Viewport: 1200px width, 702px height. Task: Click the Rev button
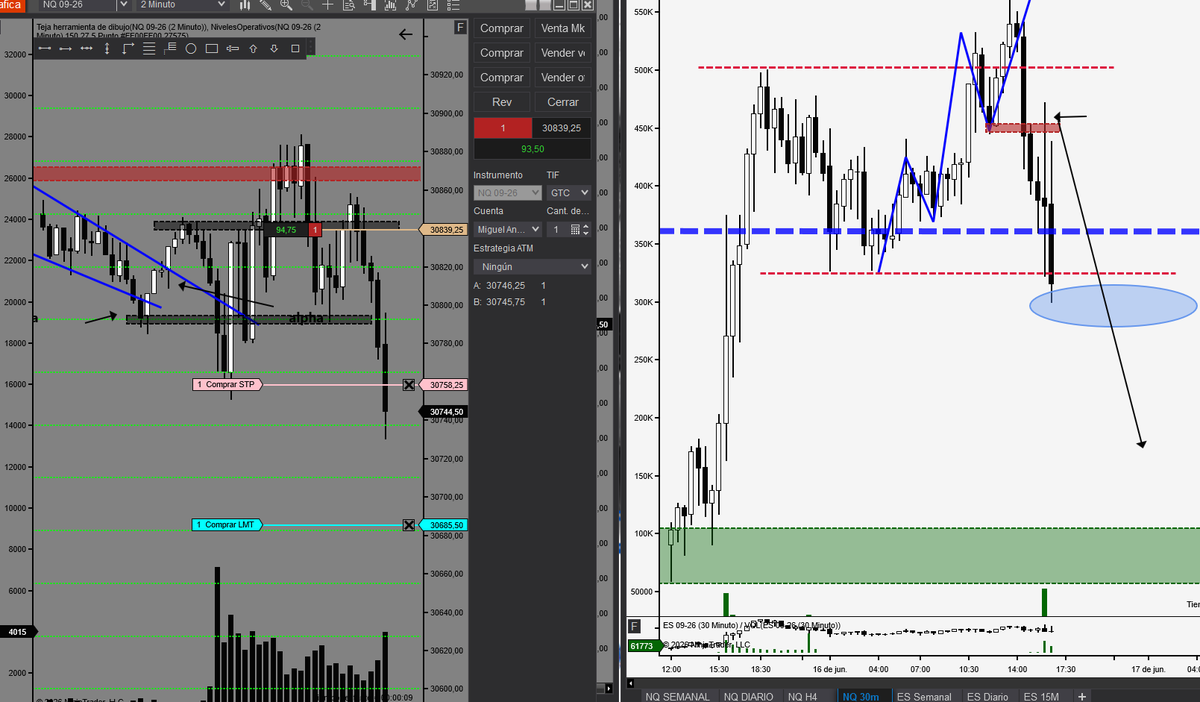tap(502, 102)
